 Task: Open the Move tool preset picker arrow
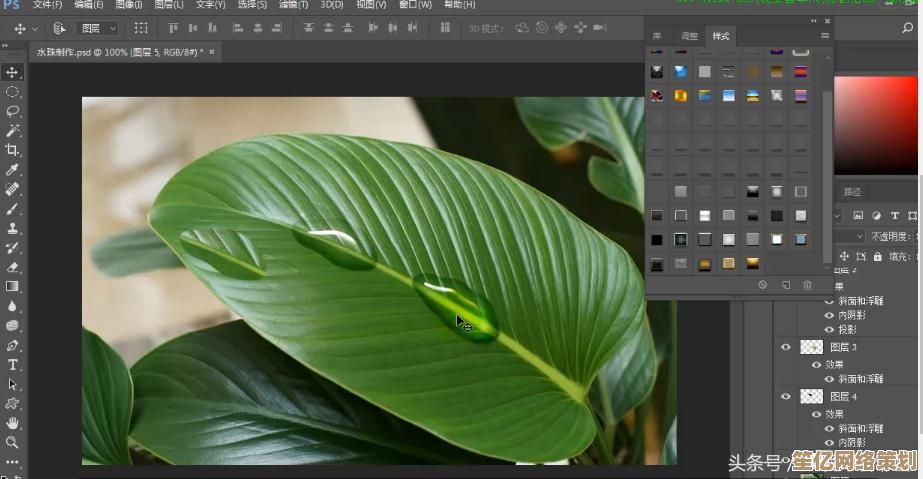point(36,29)
